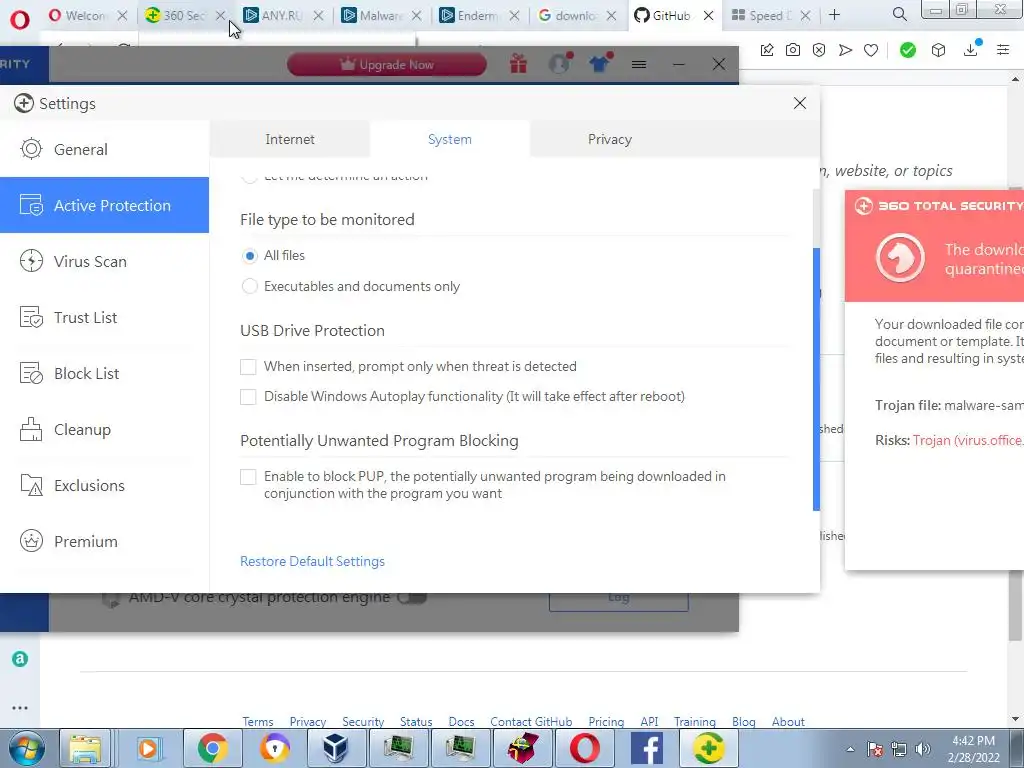Click Restore Default Settings link
The width and height of the screenshot is (1024, 768).
click(312, 562)
